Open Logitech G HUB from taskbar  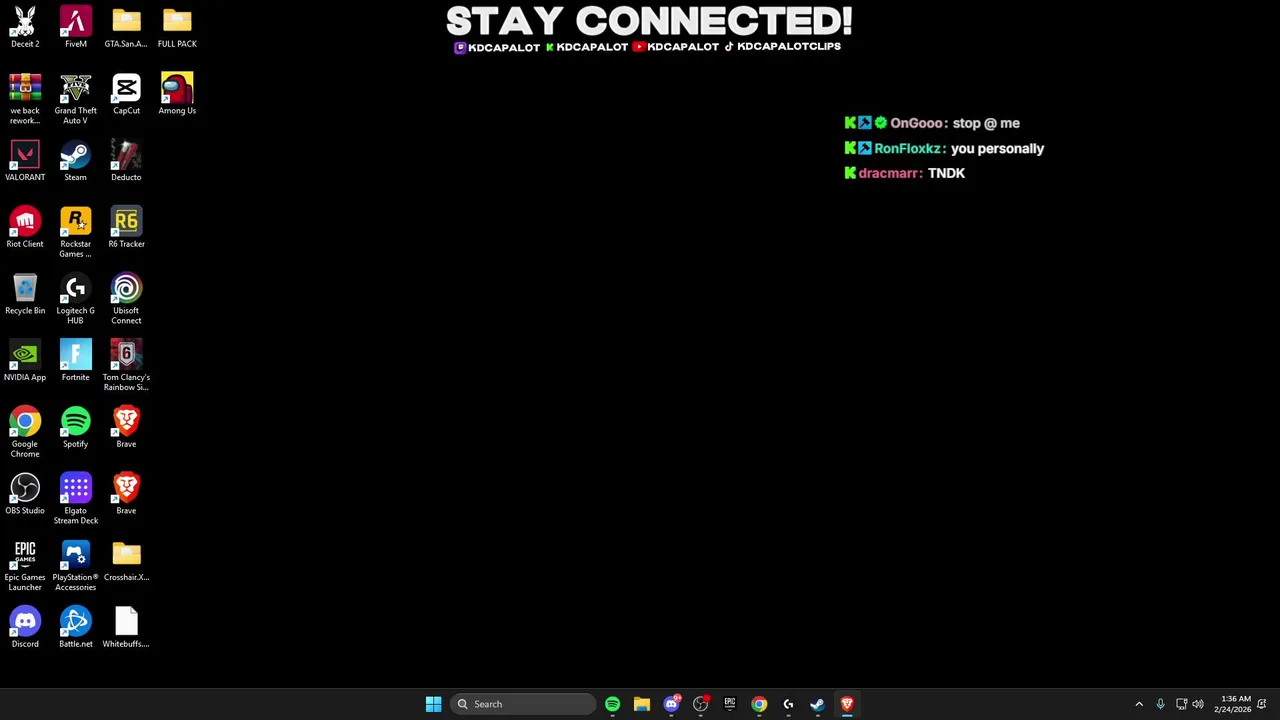[x=788, y=704]
